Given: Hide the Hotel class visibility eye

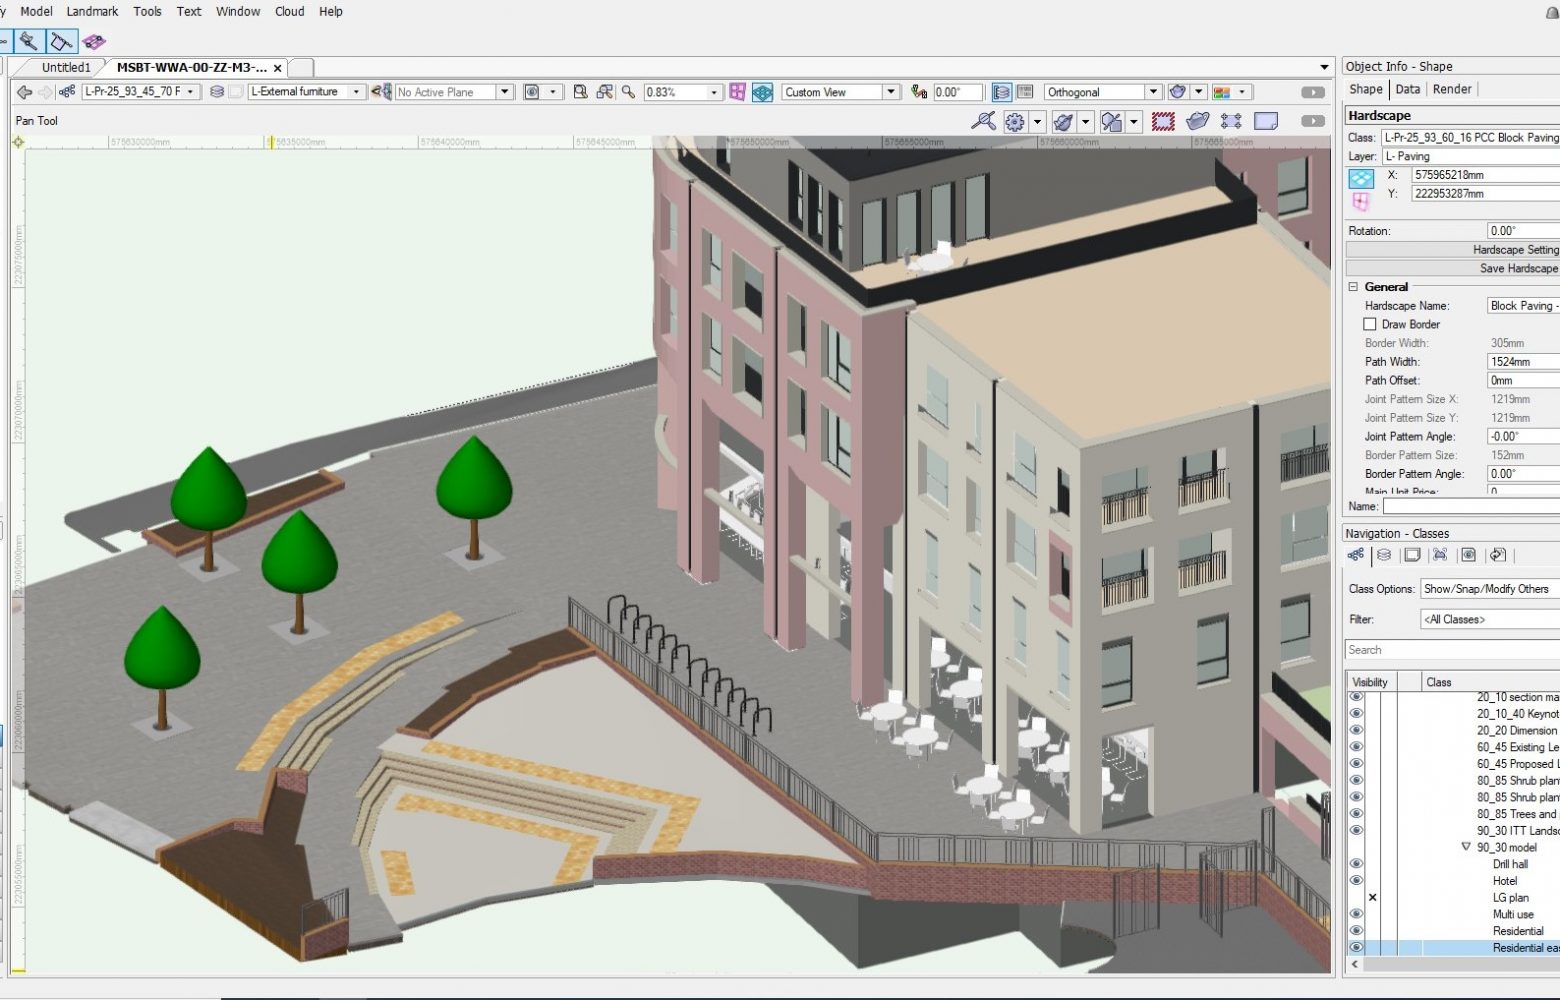Looking at the screenshot, I should coord(1356,881).
